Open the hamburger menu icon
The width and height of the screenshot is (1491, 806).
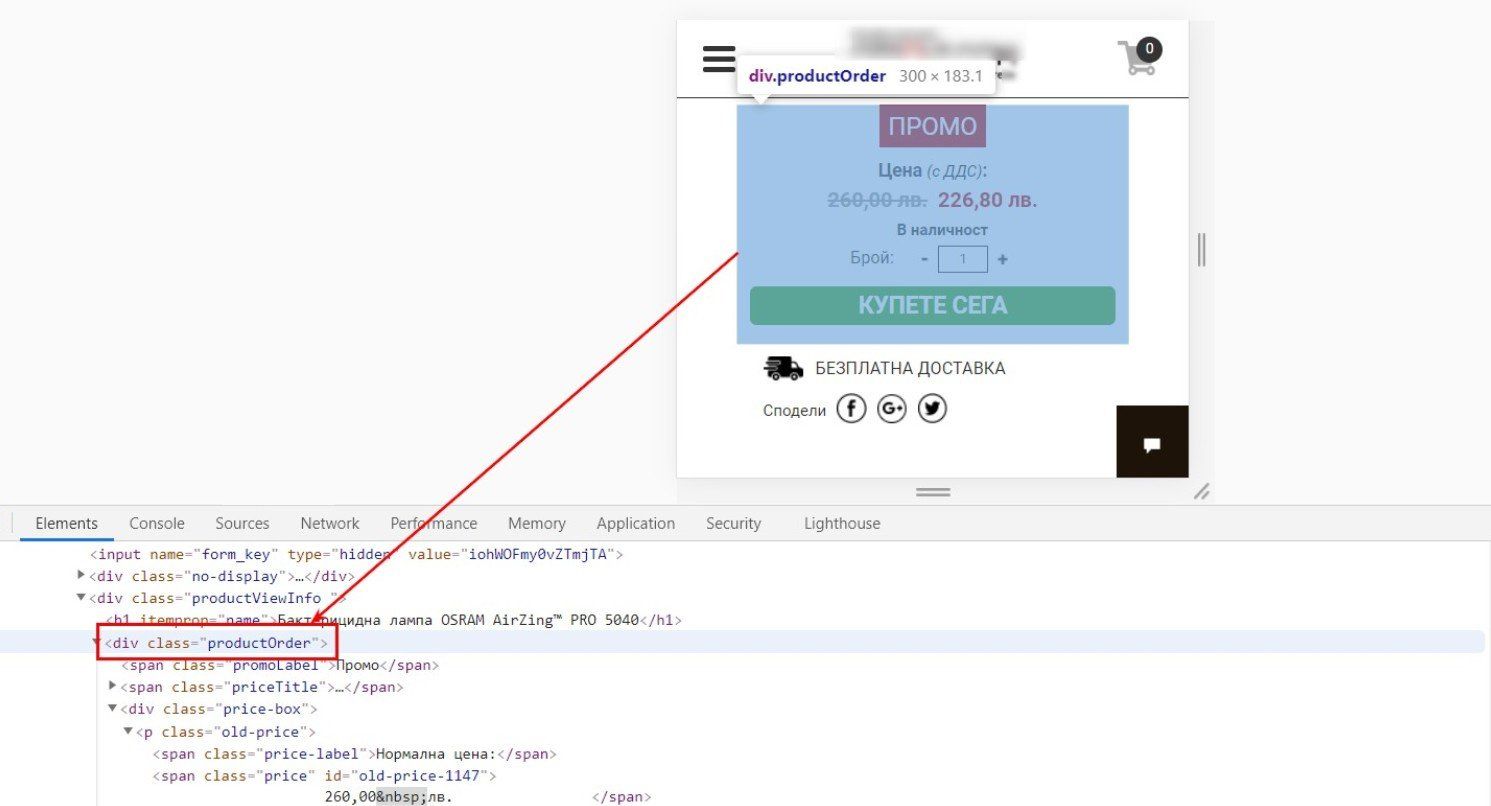719,58
